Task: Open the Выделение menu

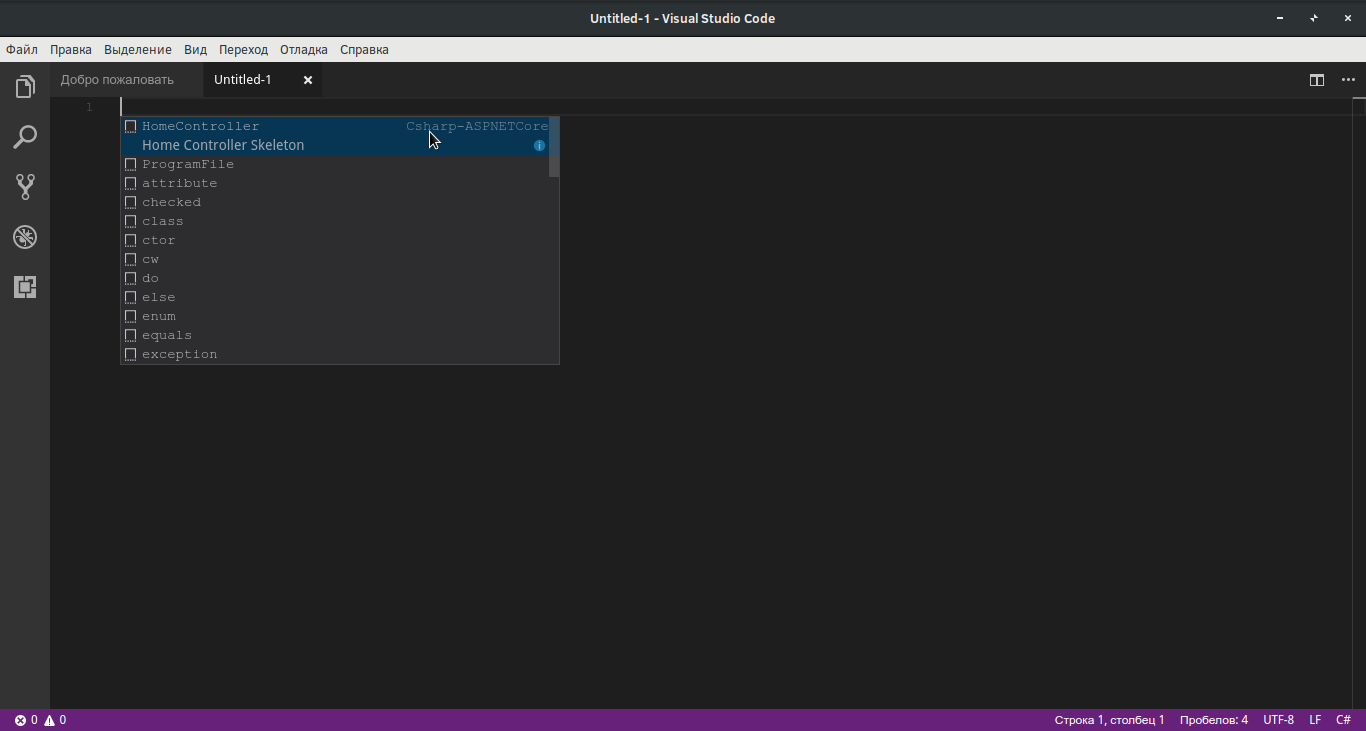Action: tap(138, 49)
